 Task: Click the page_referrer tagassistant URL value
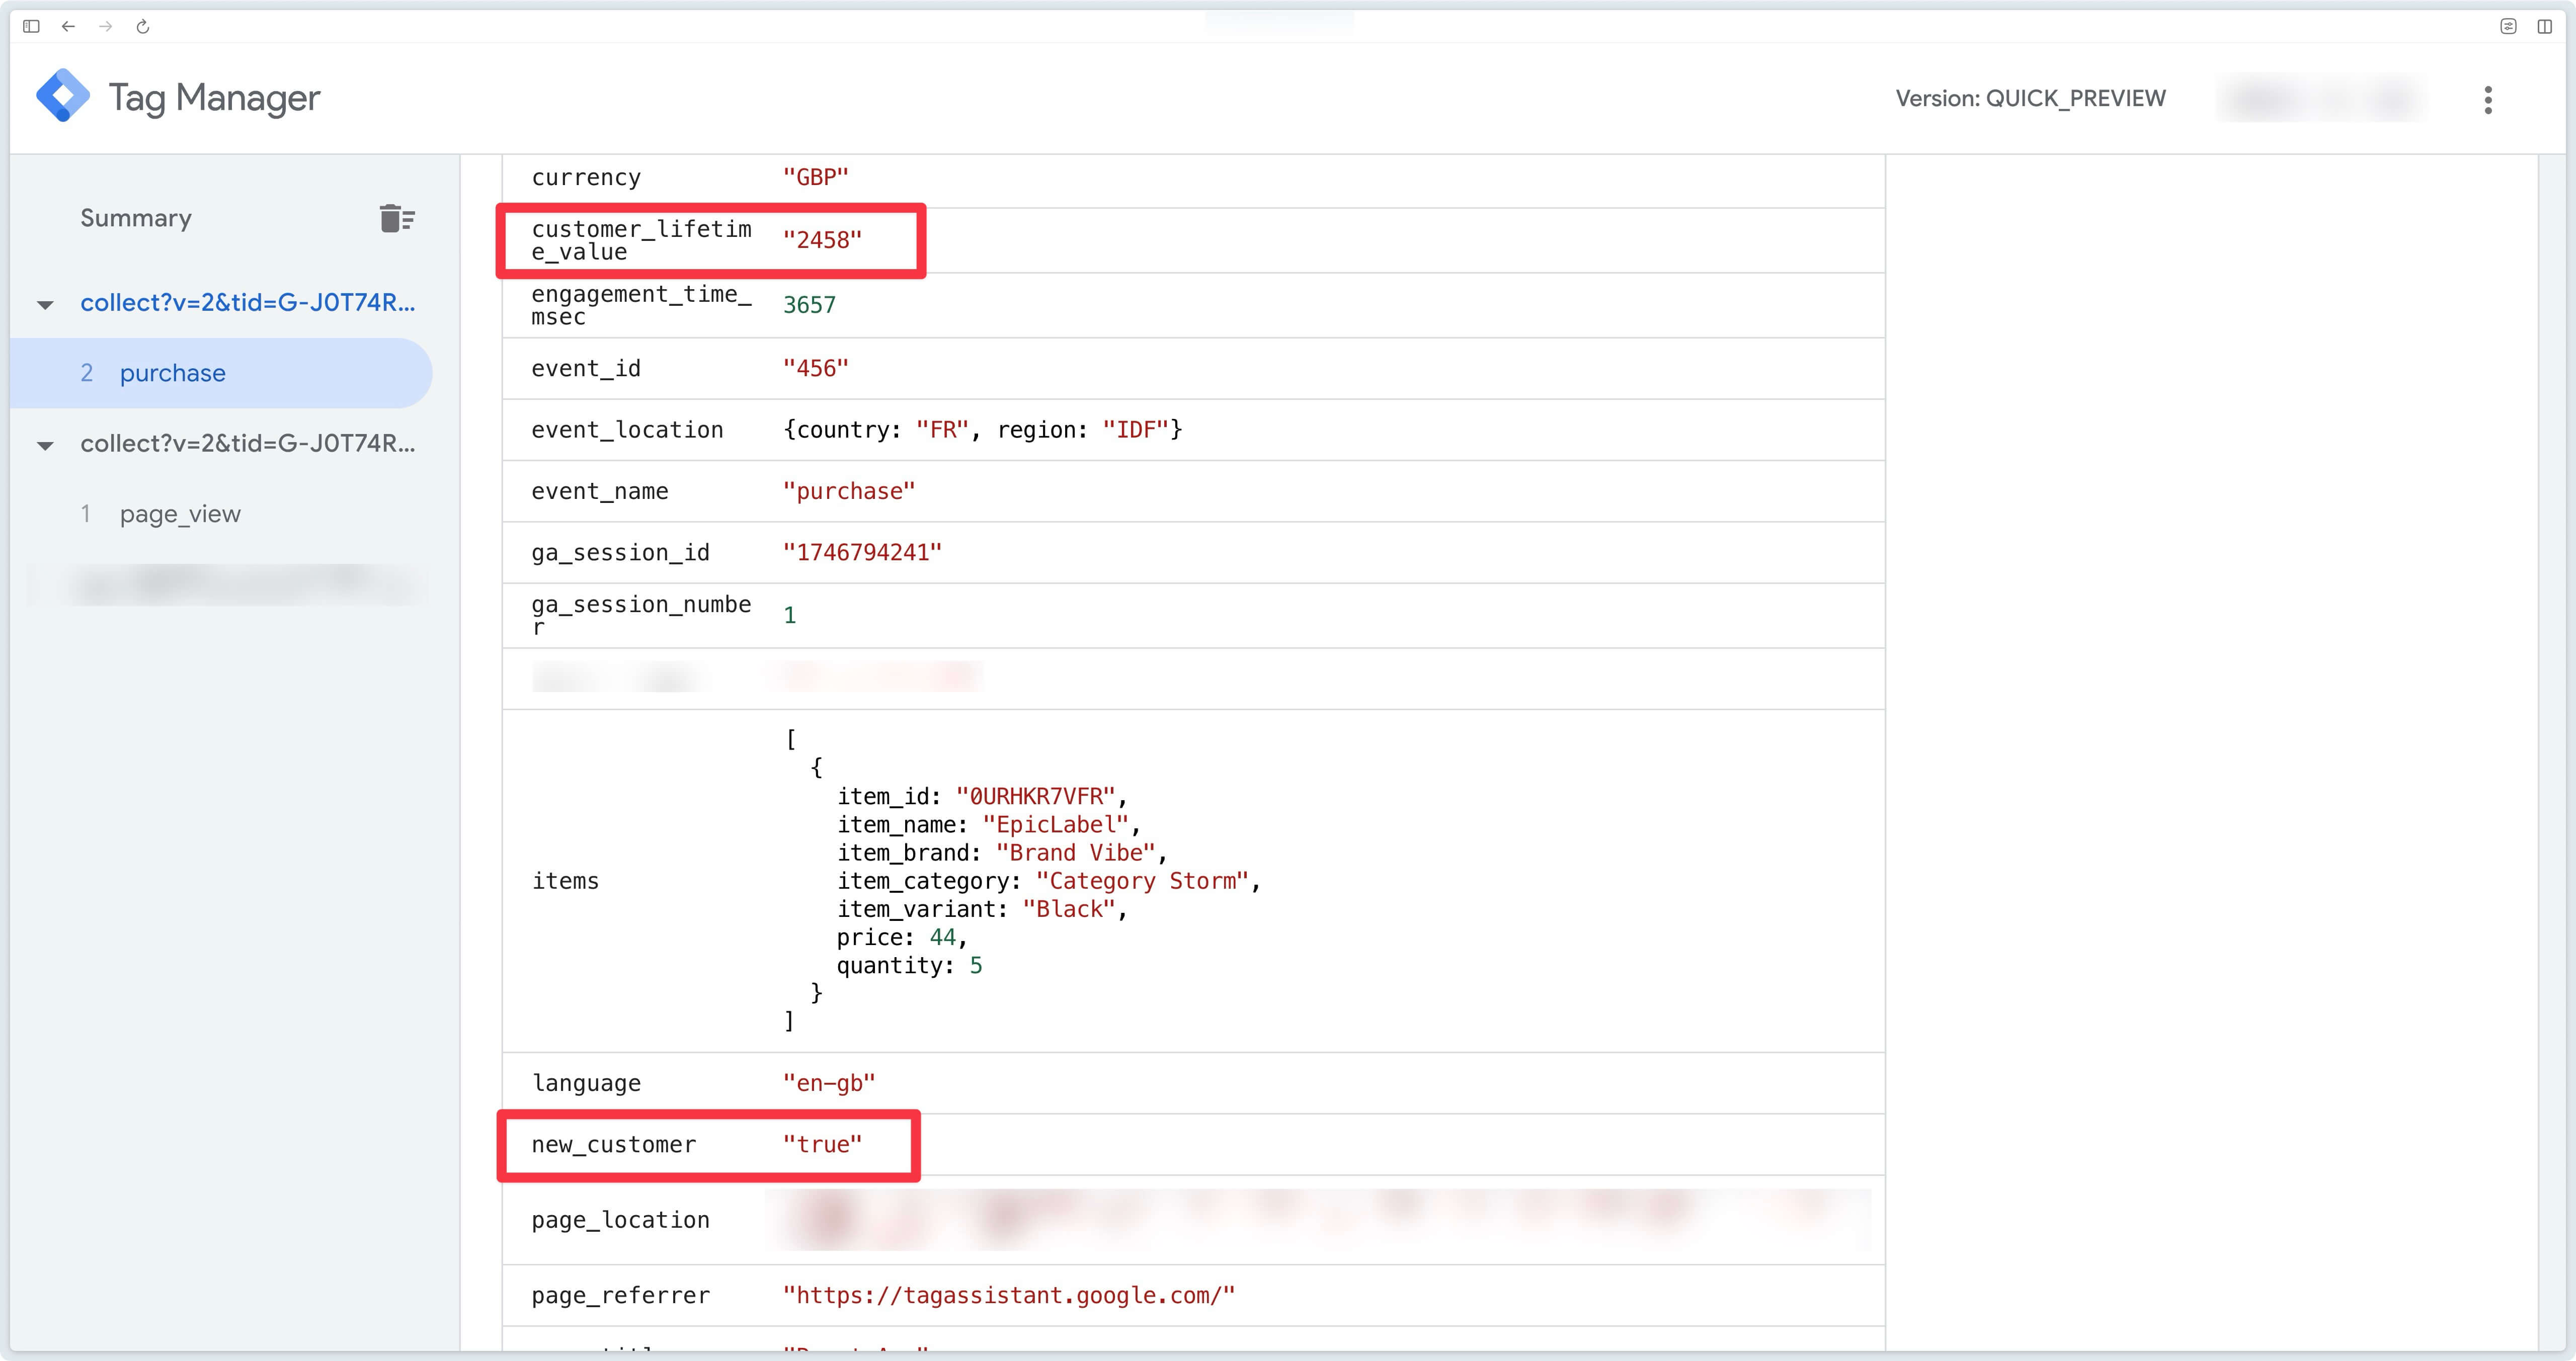1009,1295
